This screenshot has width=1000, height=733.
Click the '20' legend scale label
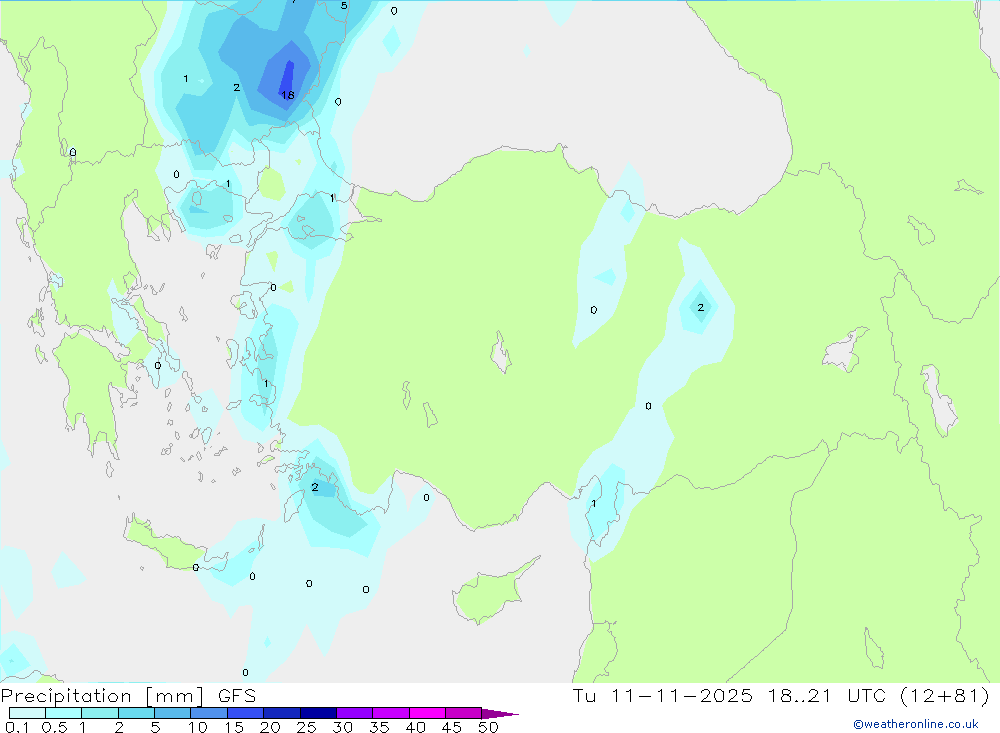[270, 727]
